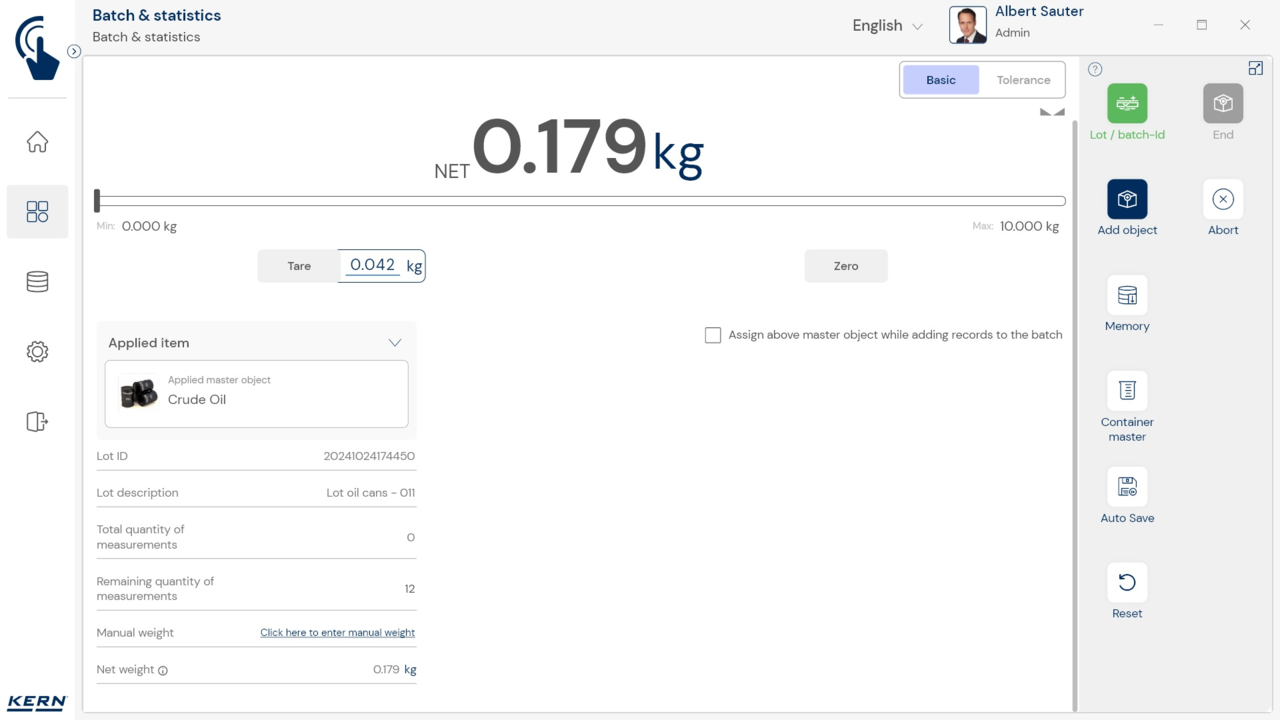
Task: Click the Reset icon
Action: pos(1127,582)
